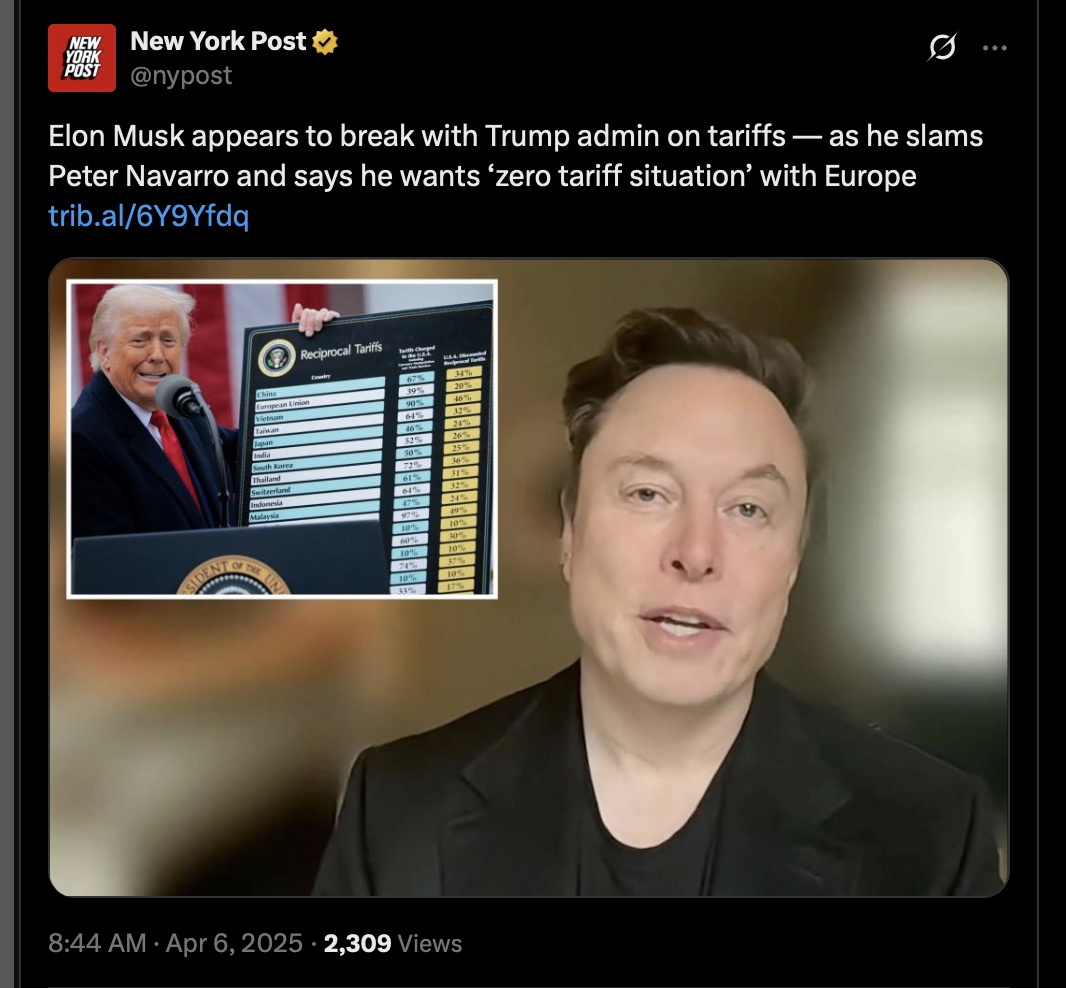View the 2,309 Views count

(393, 943)
